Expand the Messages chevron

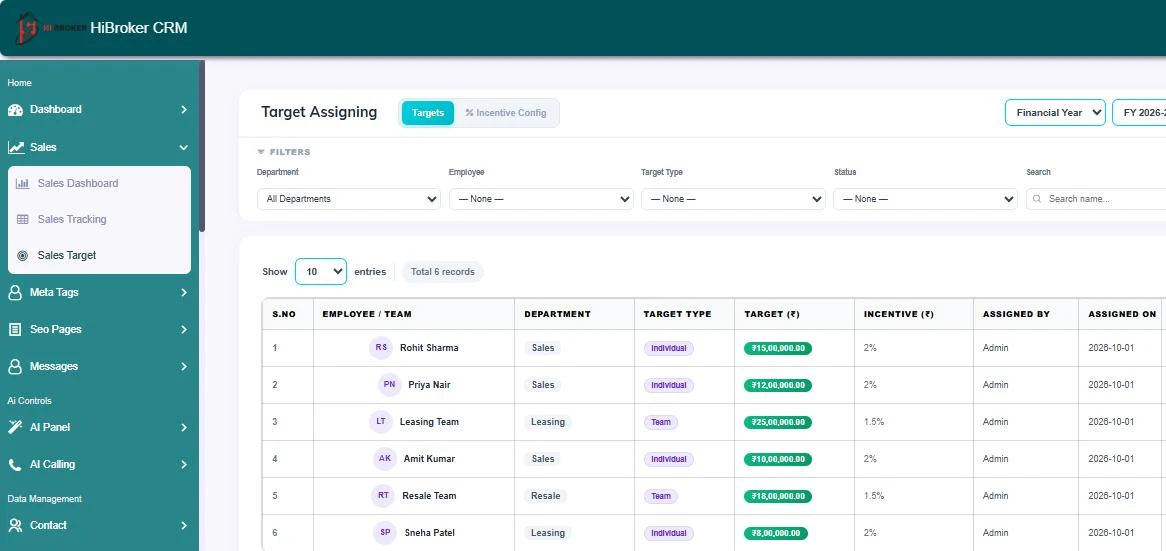184,367
